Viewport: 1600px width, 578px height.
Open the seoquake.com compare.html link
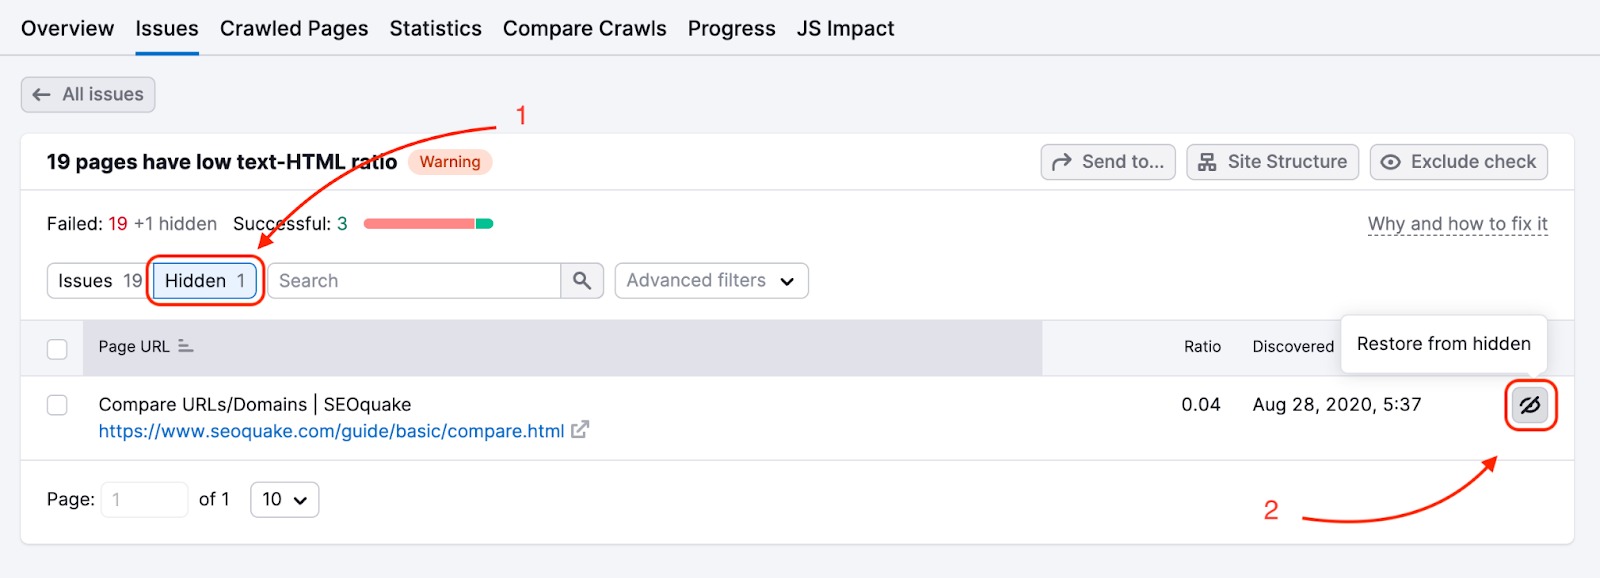(331, 431)
